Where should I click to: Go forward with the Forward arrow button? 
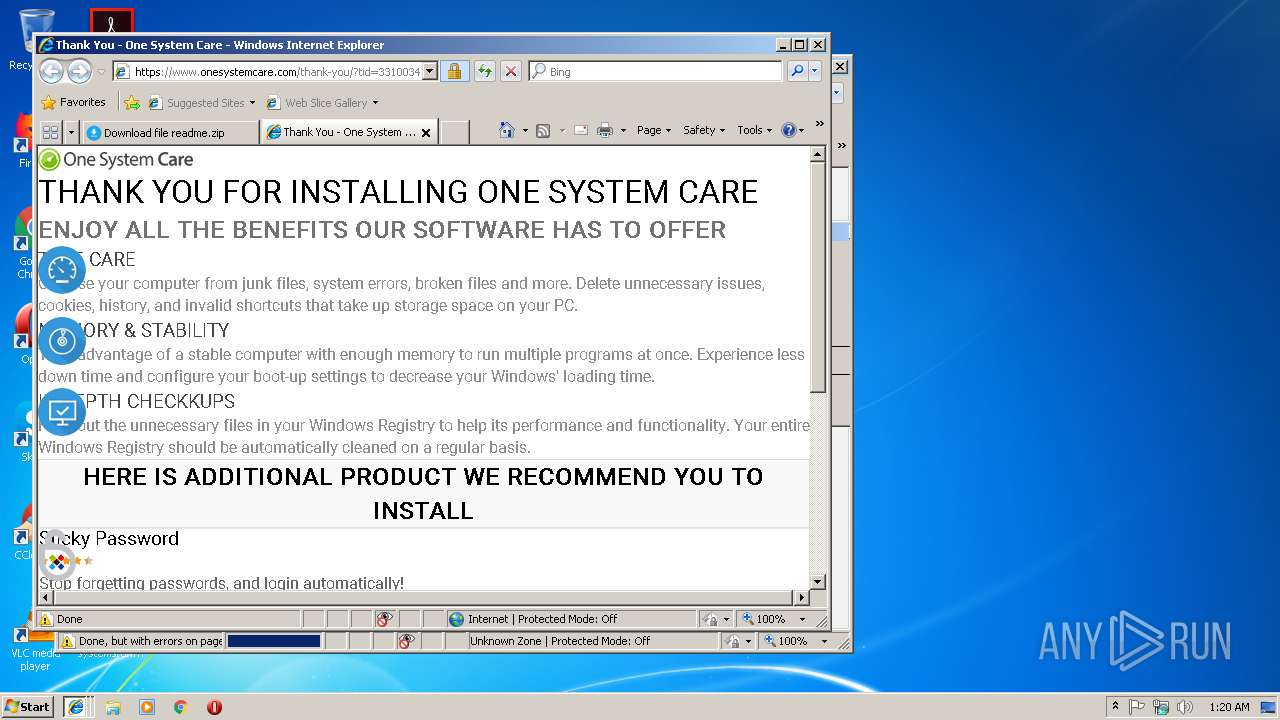[79, 71]
